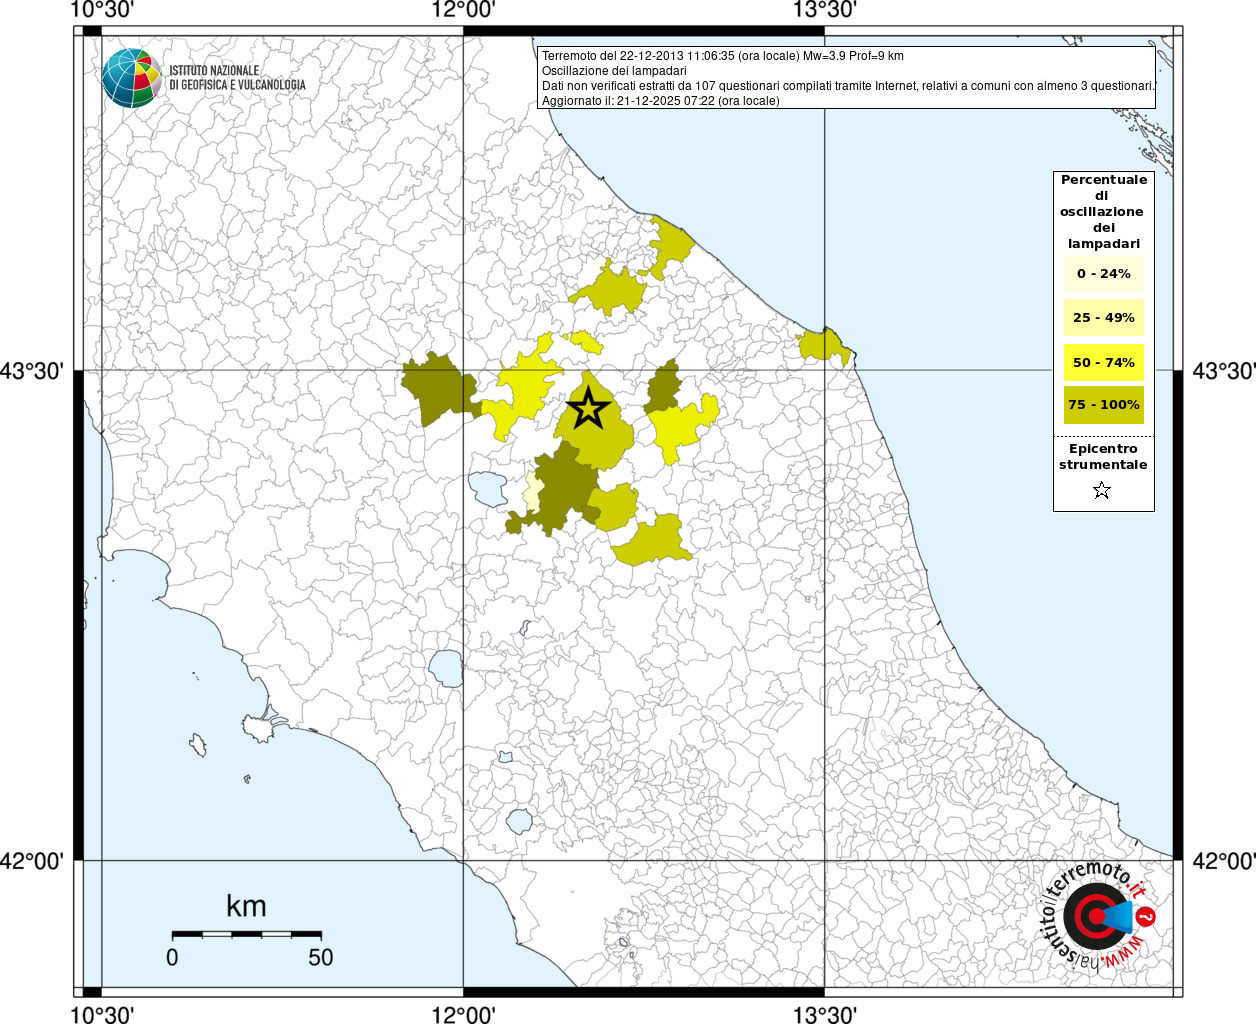Click the top axis label 10°30'
This screenshot has width=1256, height=1024.
point(102,10)
